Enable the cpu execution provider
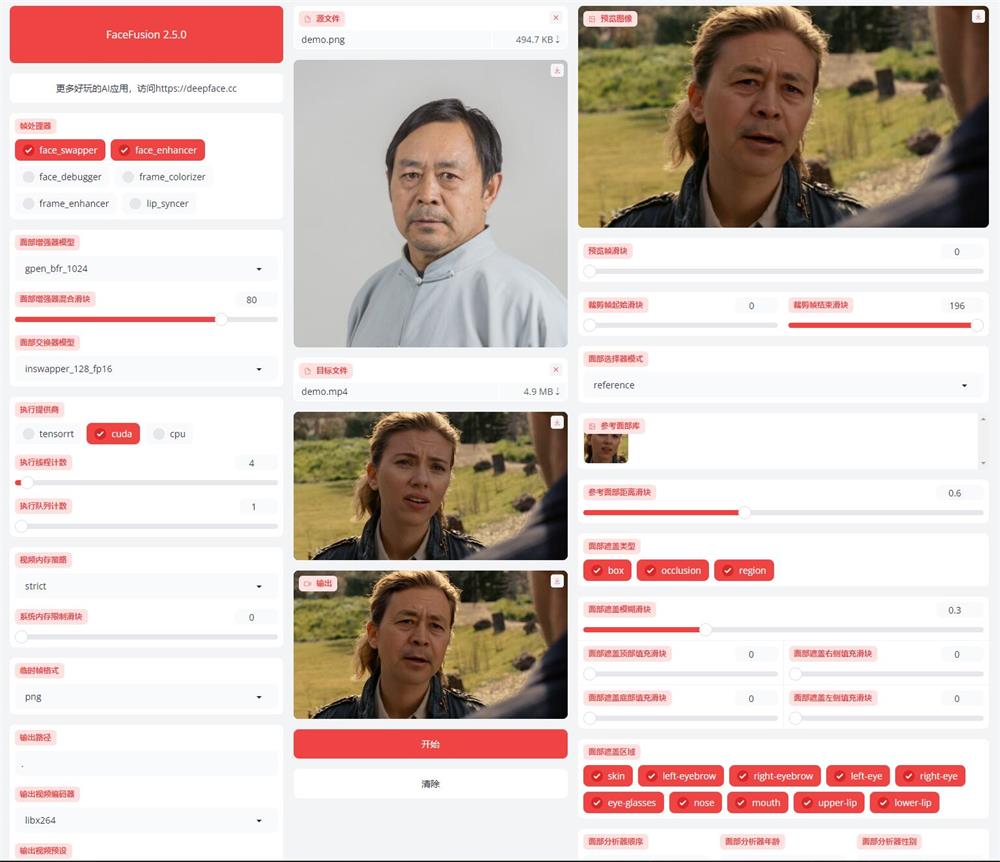Viewport: 1000px width, 862px height. [x=169, y=434]
